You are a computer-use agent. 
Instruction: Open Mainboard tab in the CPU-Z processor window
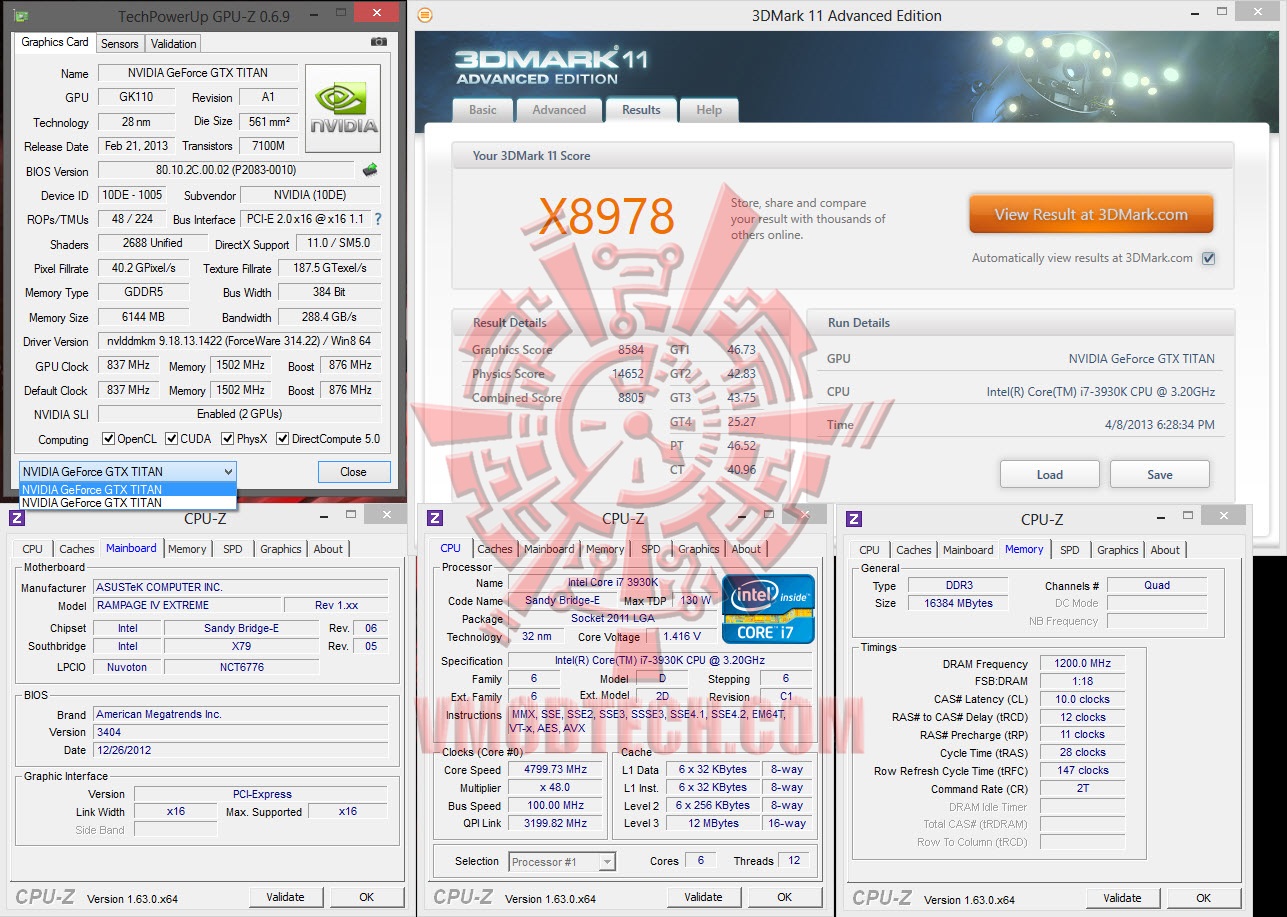point(549,549)
